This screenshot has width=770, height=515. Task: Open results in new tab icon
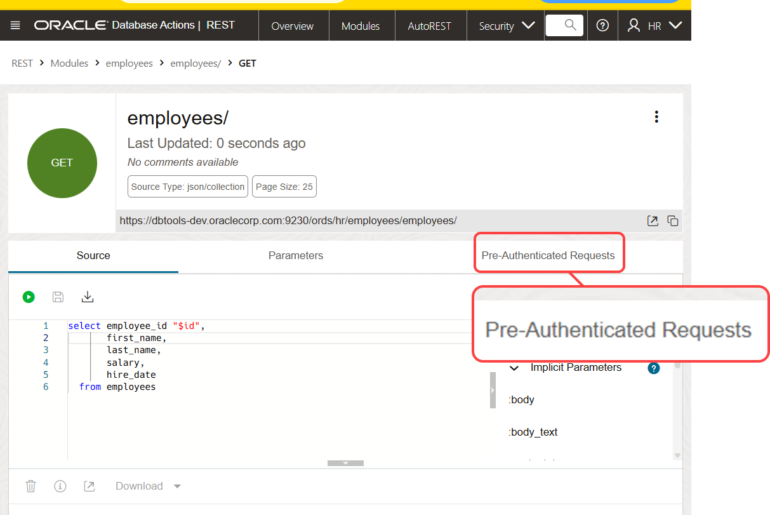[x=89, y=486]
